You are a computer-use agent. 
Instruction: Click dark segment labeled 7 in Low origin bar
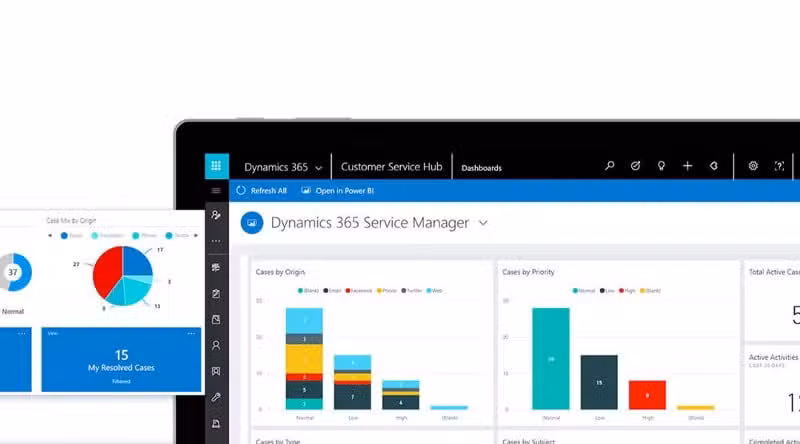[353, 397]
